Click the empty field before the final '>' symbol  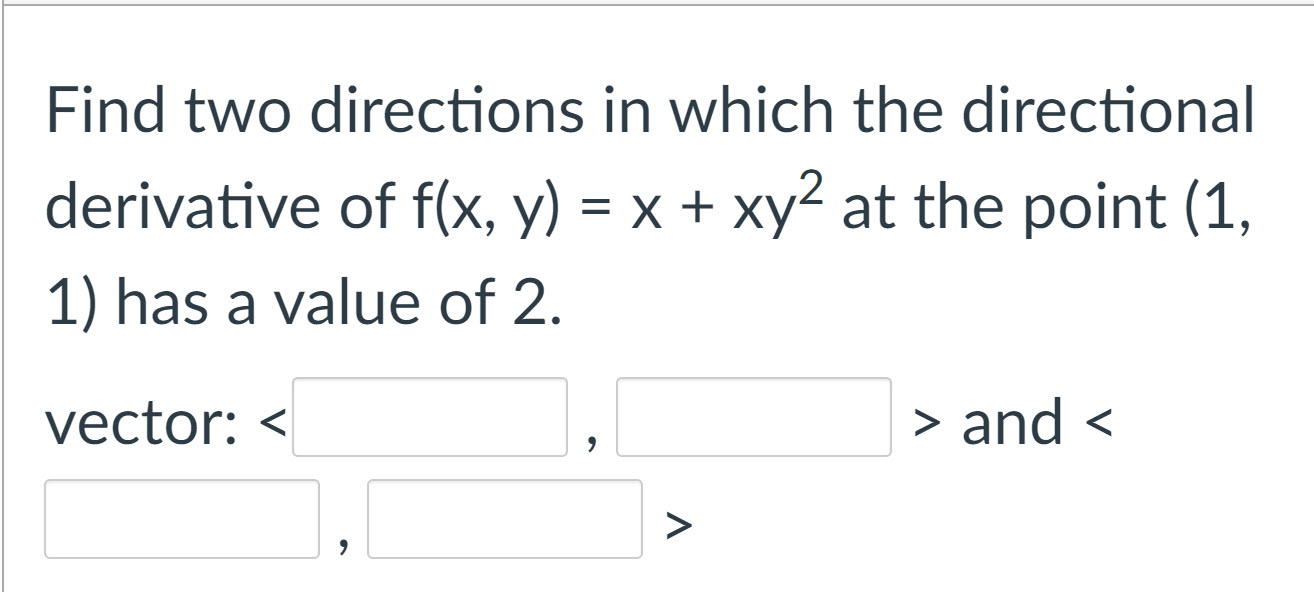pos(505,518)
